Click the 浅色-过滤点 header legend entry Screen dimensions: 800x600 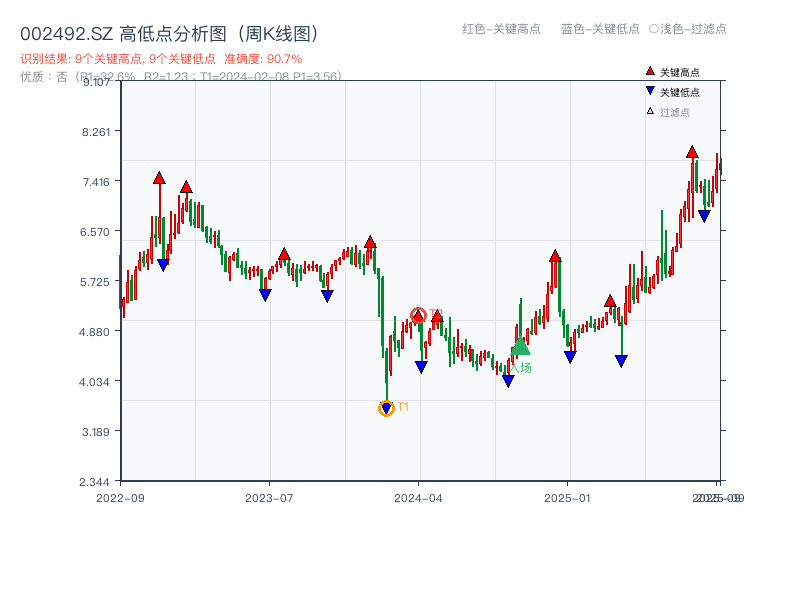(688, 29)
